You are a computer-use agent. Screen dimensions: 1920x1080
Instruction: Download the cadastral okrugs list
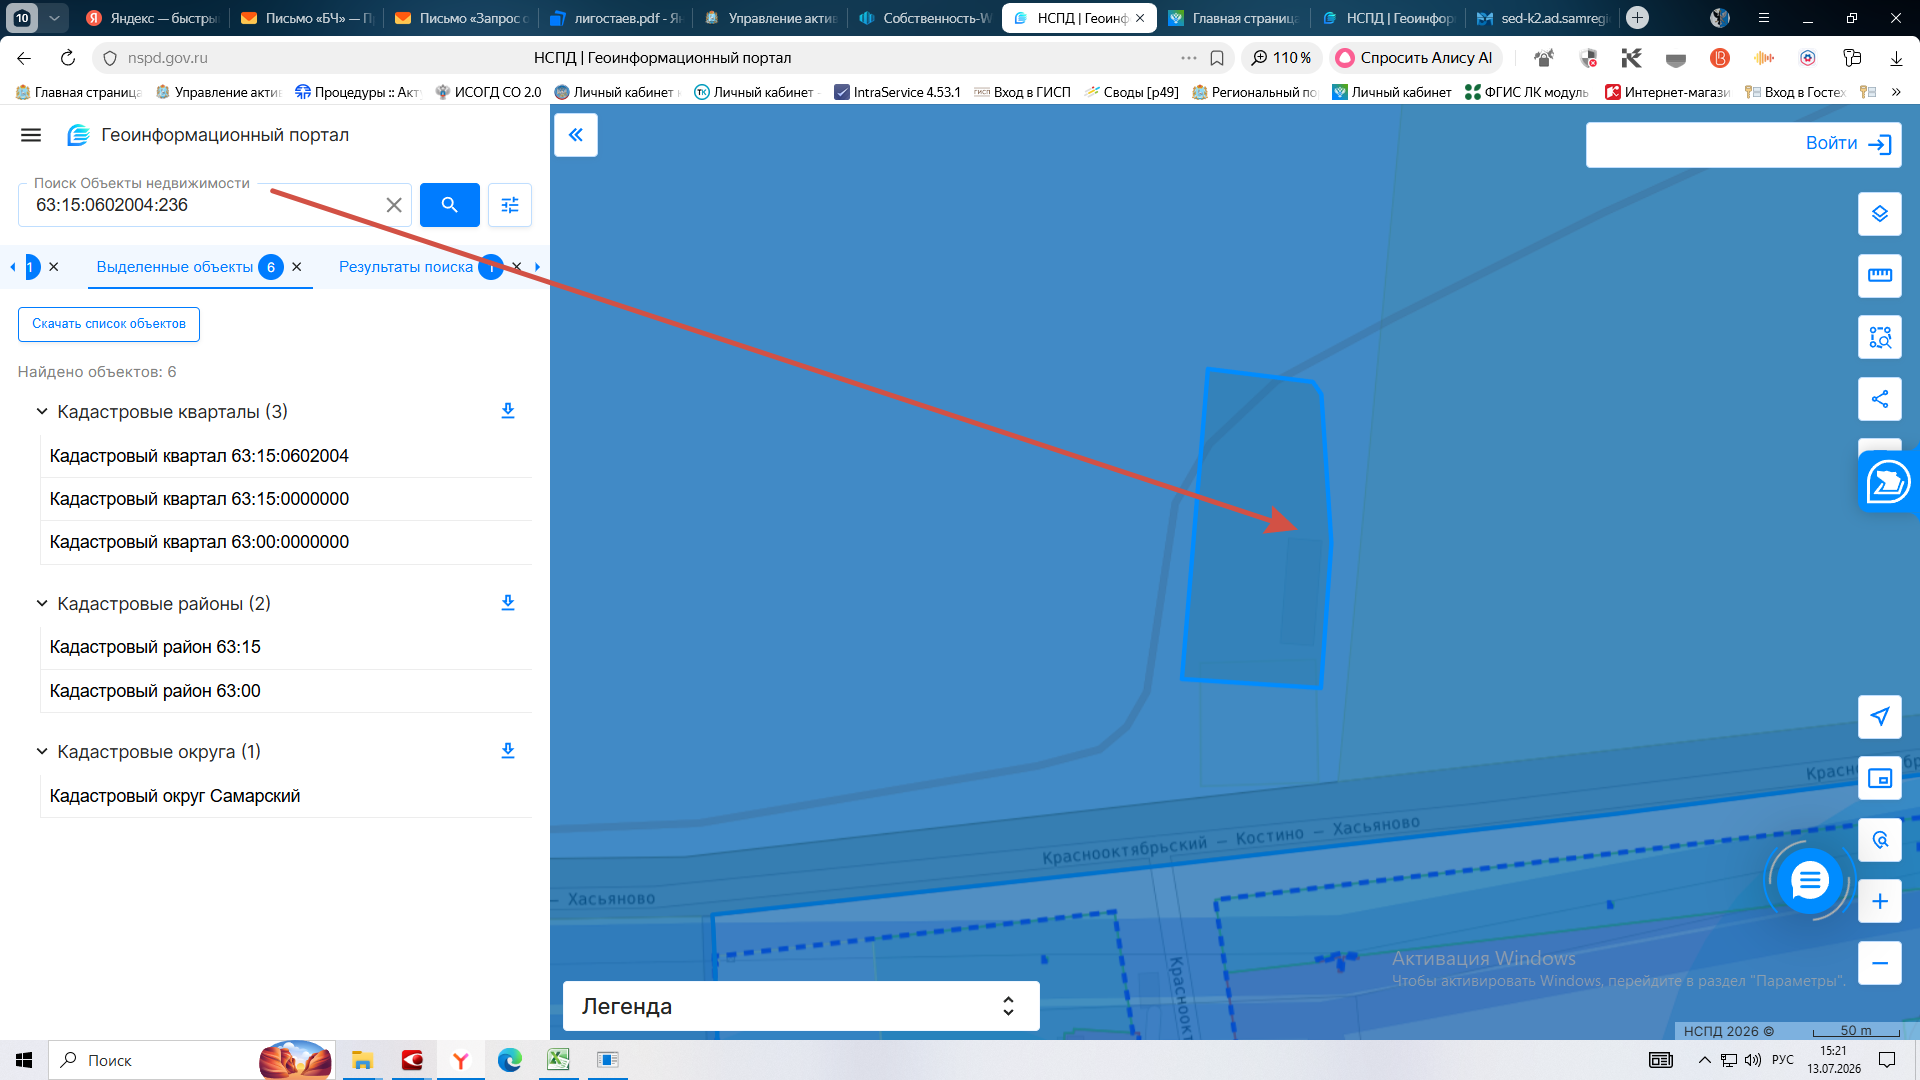508,751
